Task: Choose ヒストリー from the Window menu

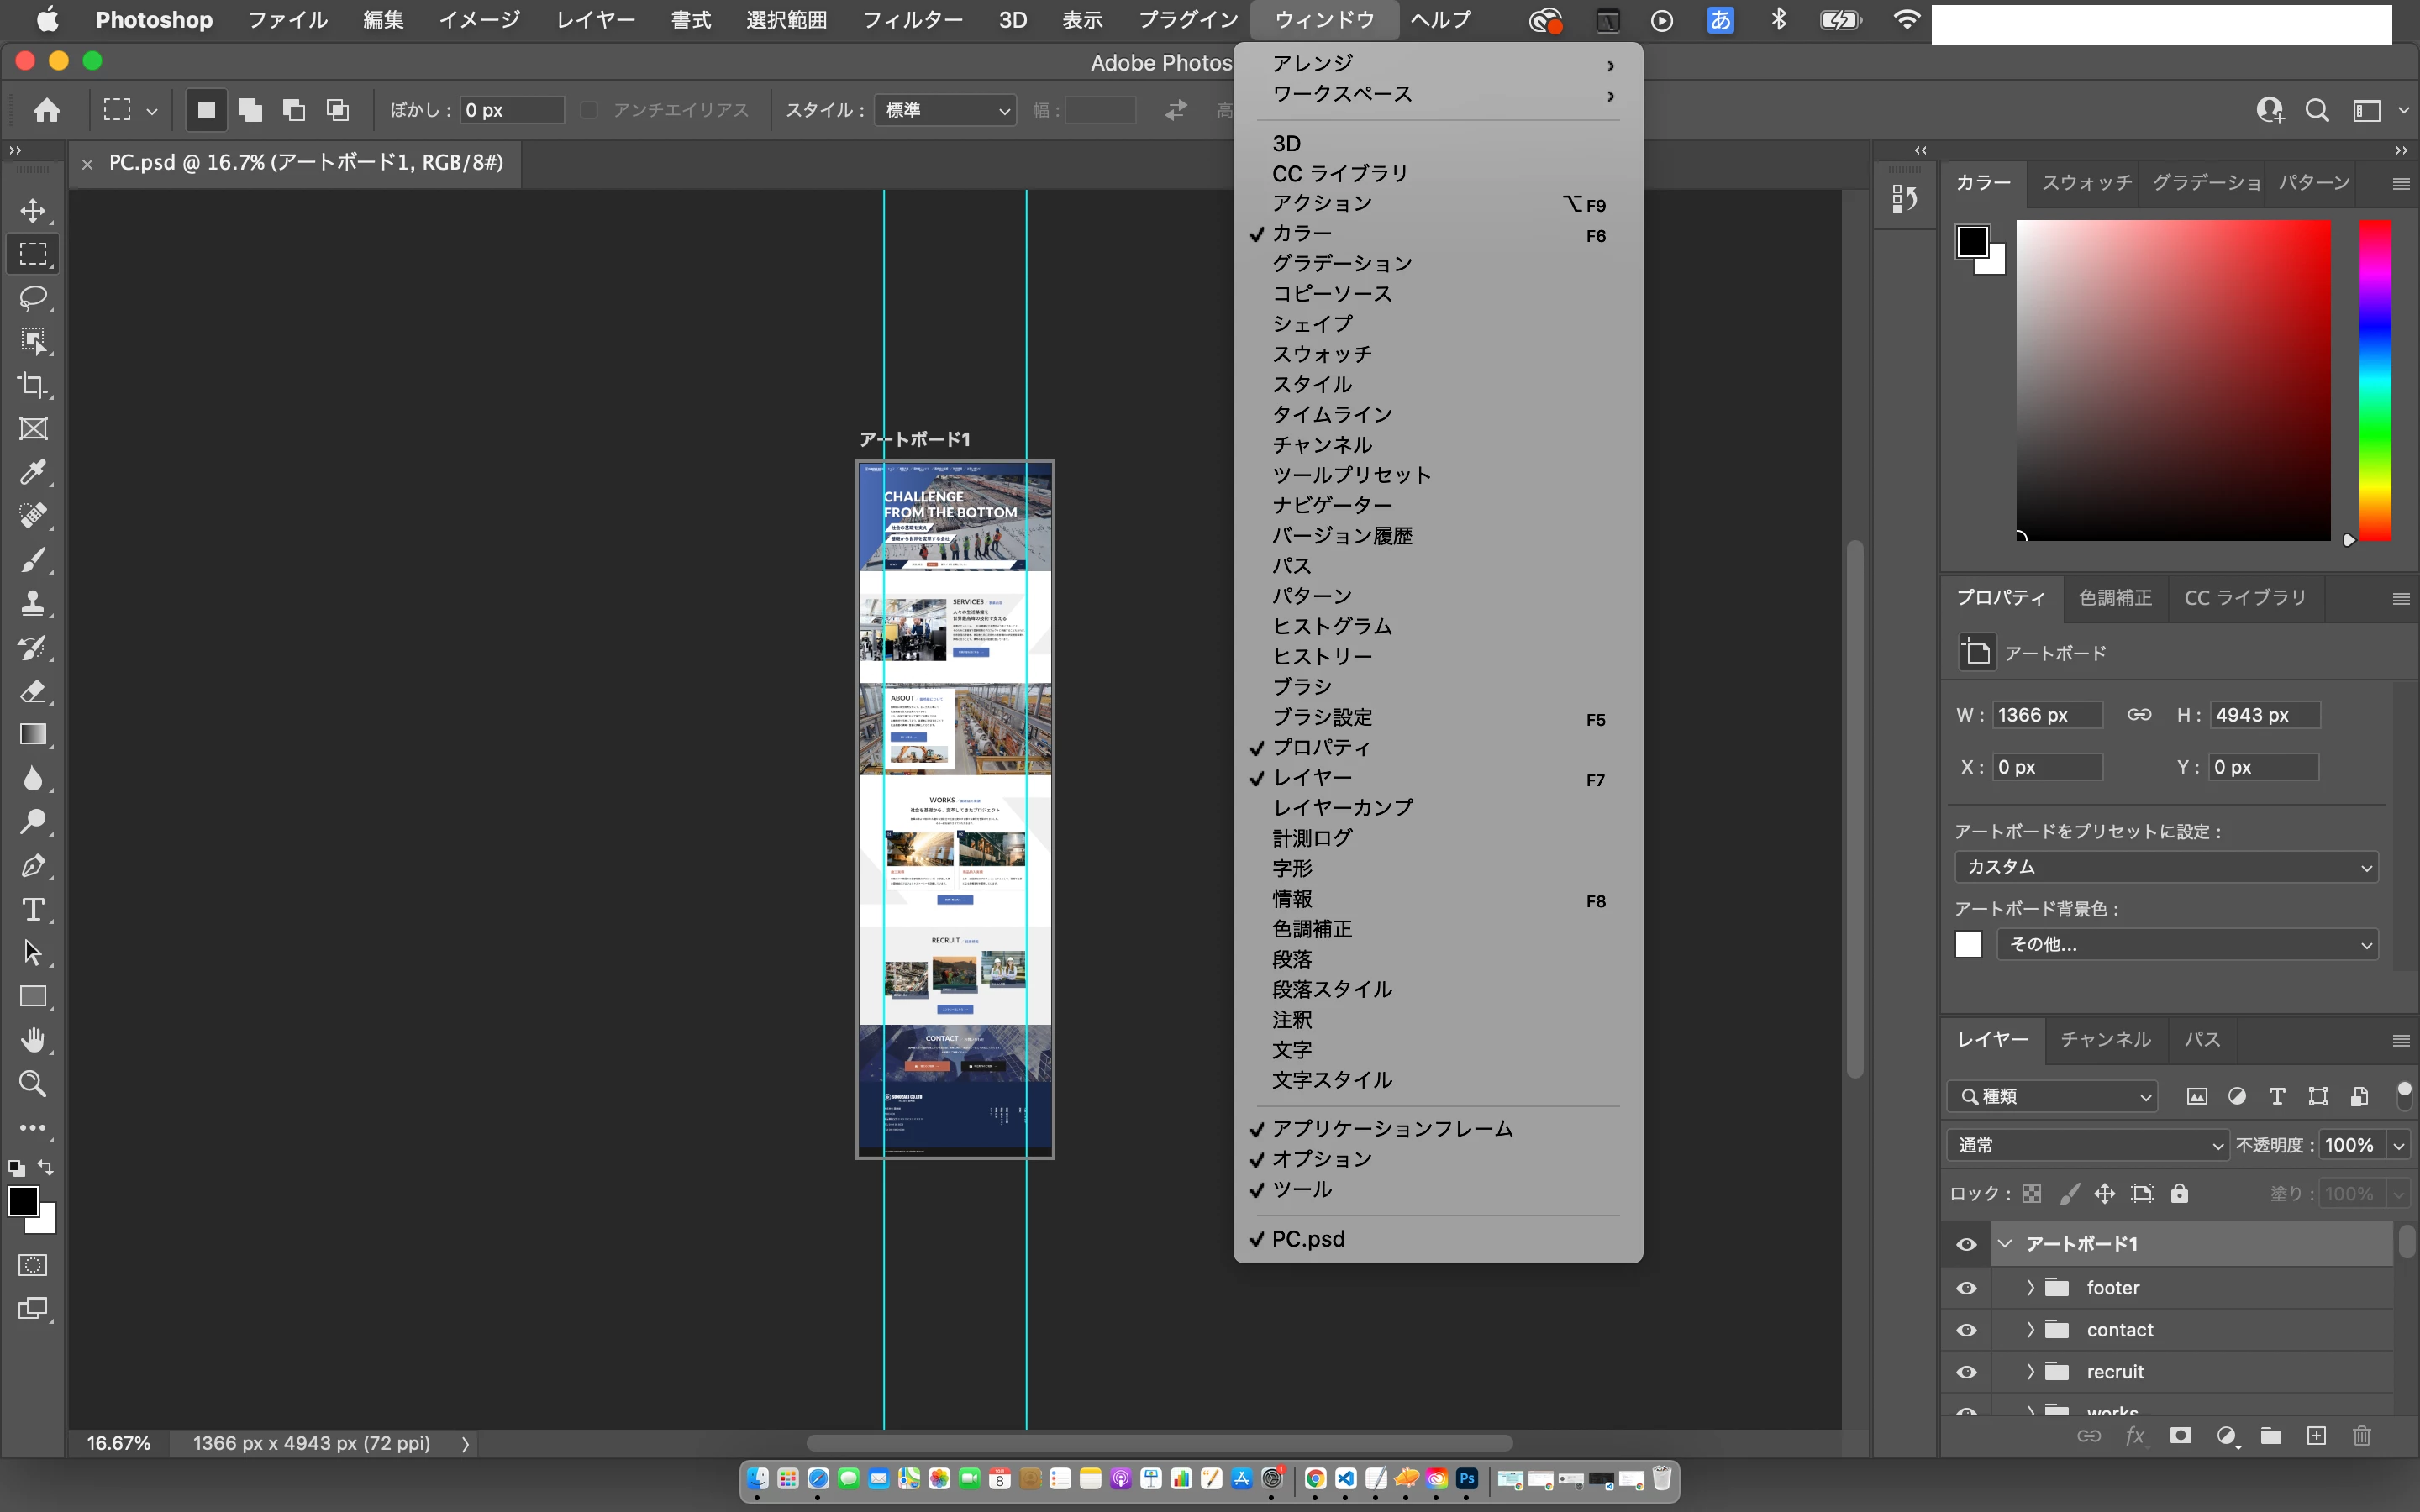Action: [x=1322, y=657]
